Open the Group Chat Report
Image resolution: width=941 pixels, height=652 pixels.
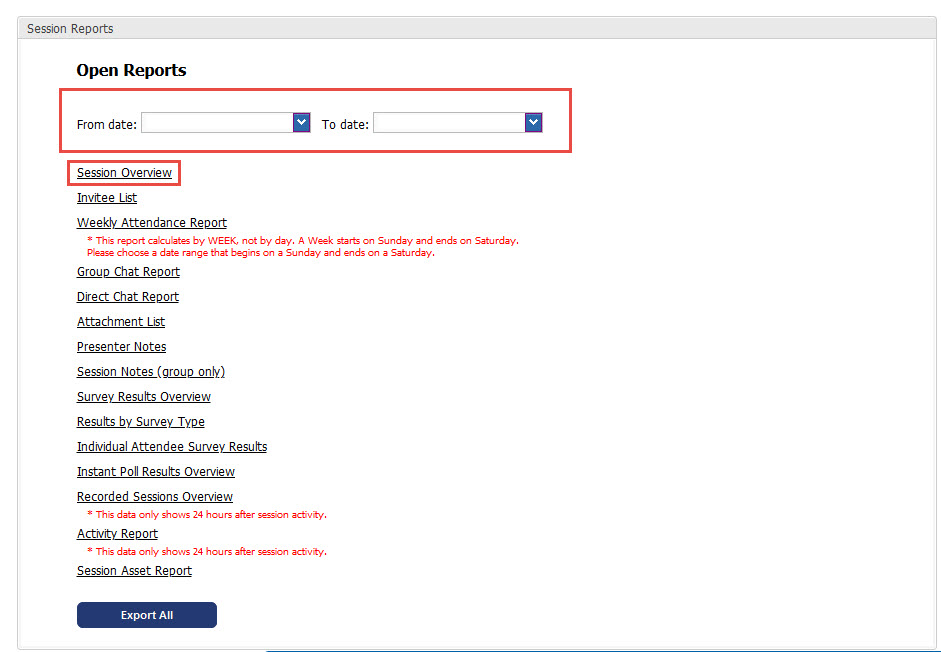[x=128, y=272]
